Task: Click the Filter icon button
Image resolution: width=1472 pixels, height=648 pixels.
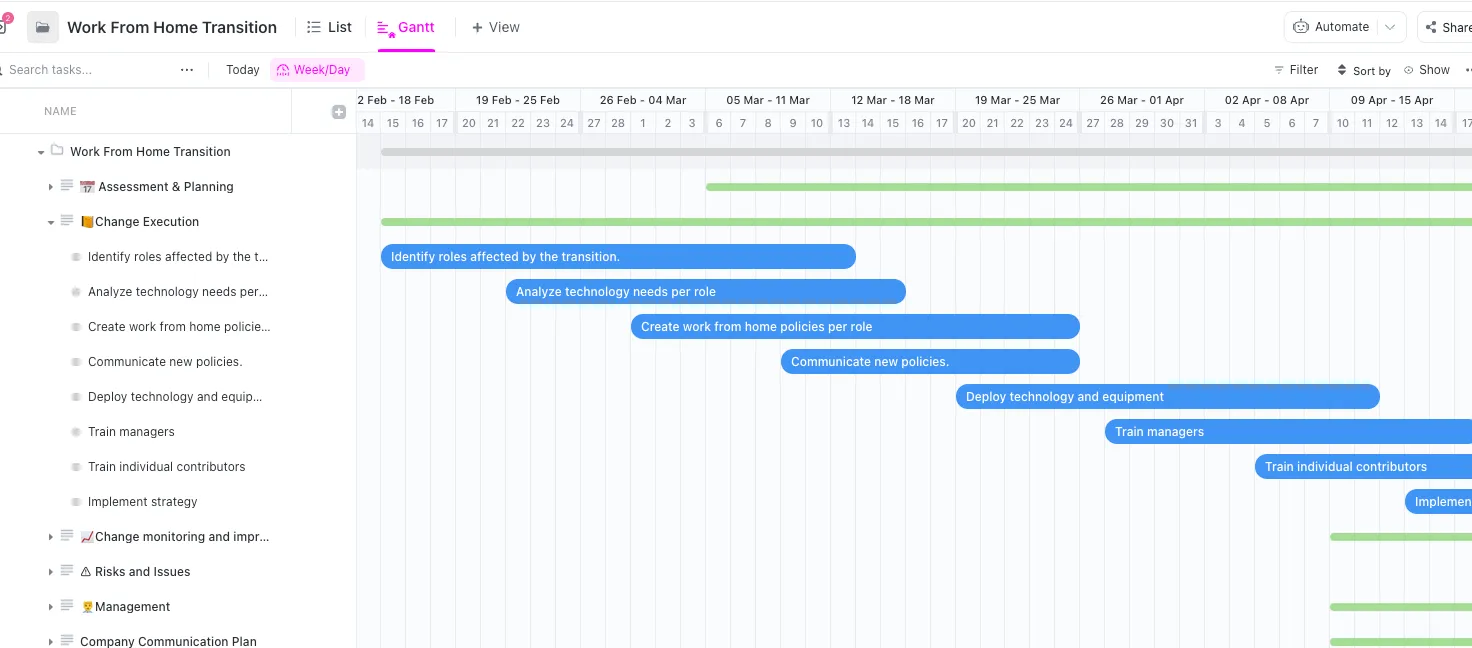Action: (1279, 70)
